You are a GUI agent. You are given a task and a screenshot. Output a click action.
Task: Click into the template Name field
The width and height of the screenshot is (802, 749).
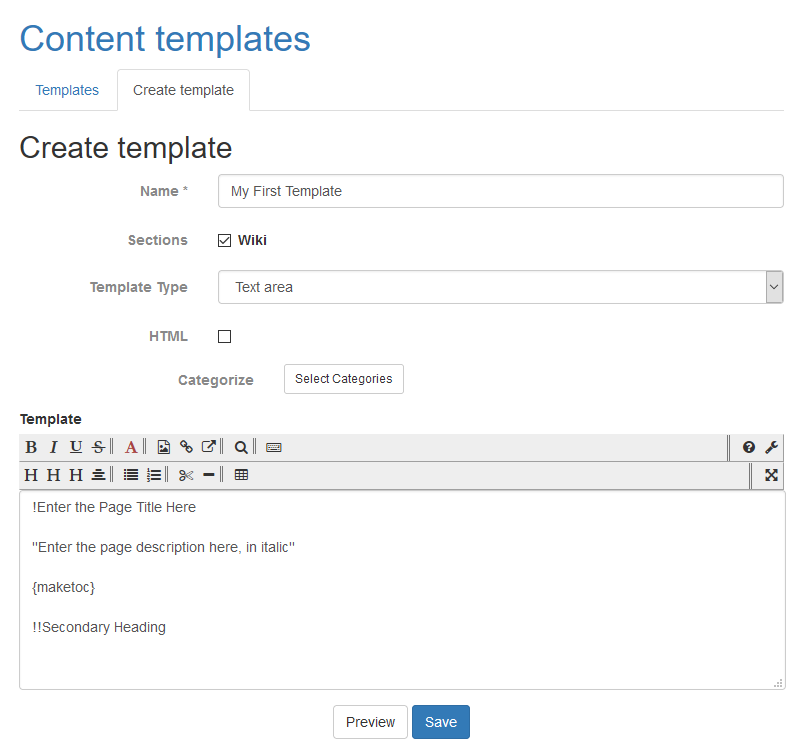500,191
